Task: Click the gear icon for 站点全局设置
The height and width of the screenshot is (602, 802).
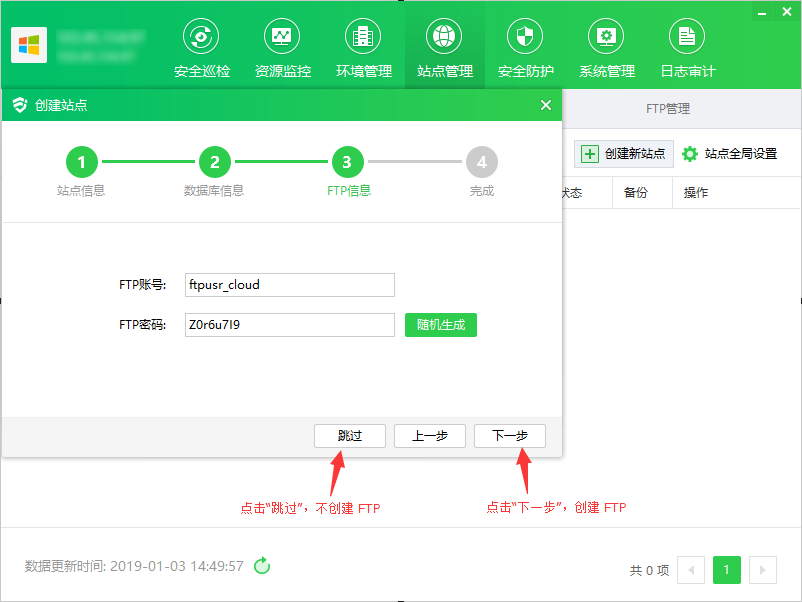Action: click(x=689, y=153)
